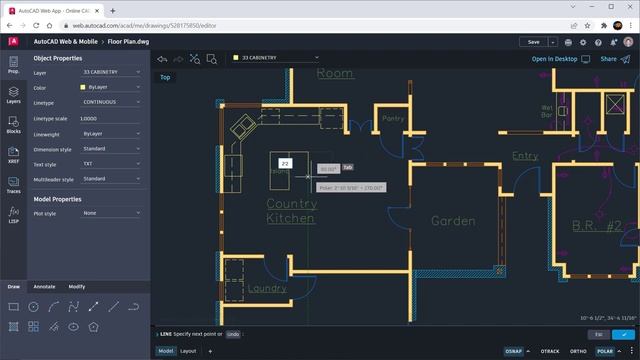
Task: Select the Array grid tool
Action: (x=33, y=327)
